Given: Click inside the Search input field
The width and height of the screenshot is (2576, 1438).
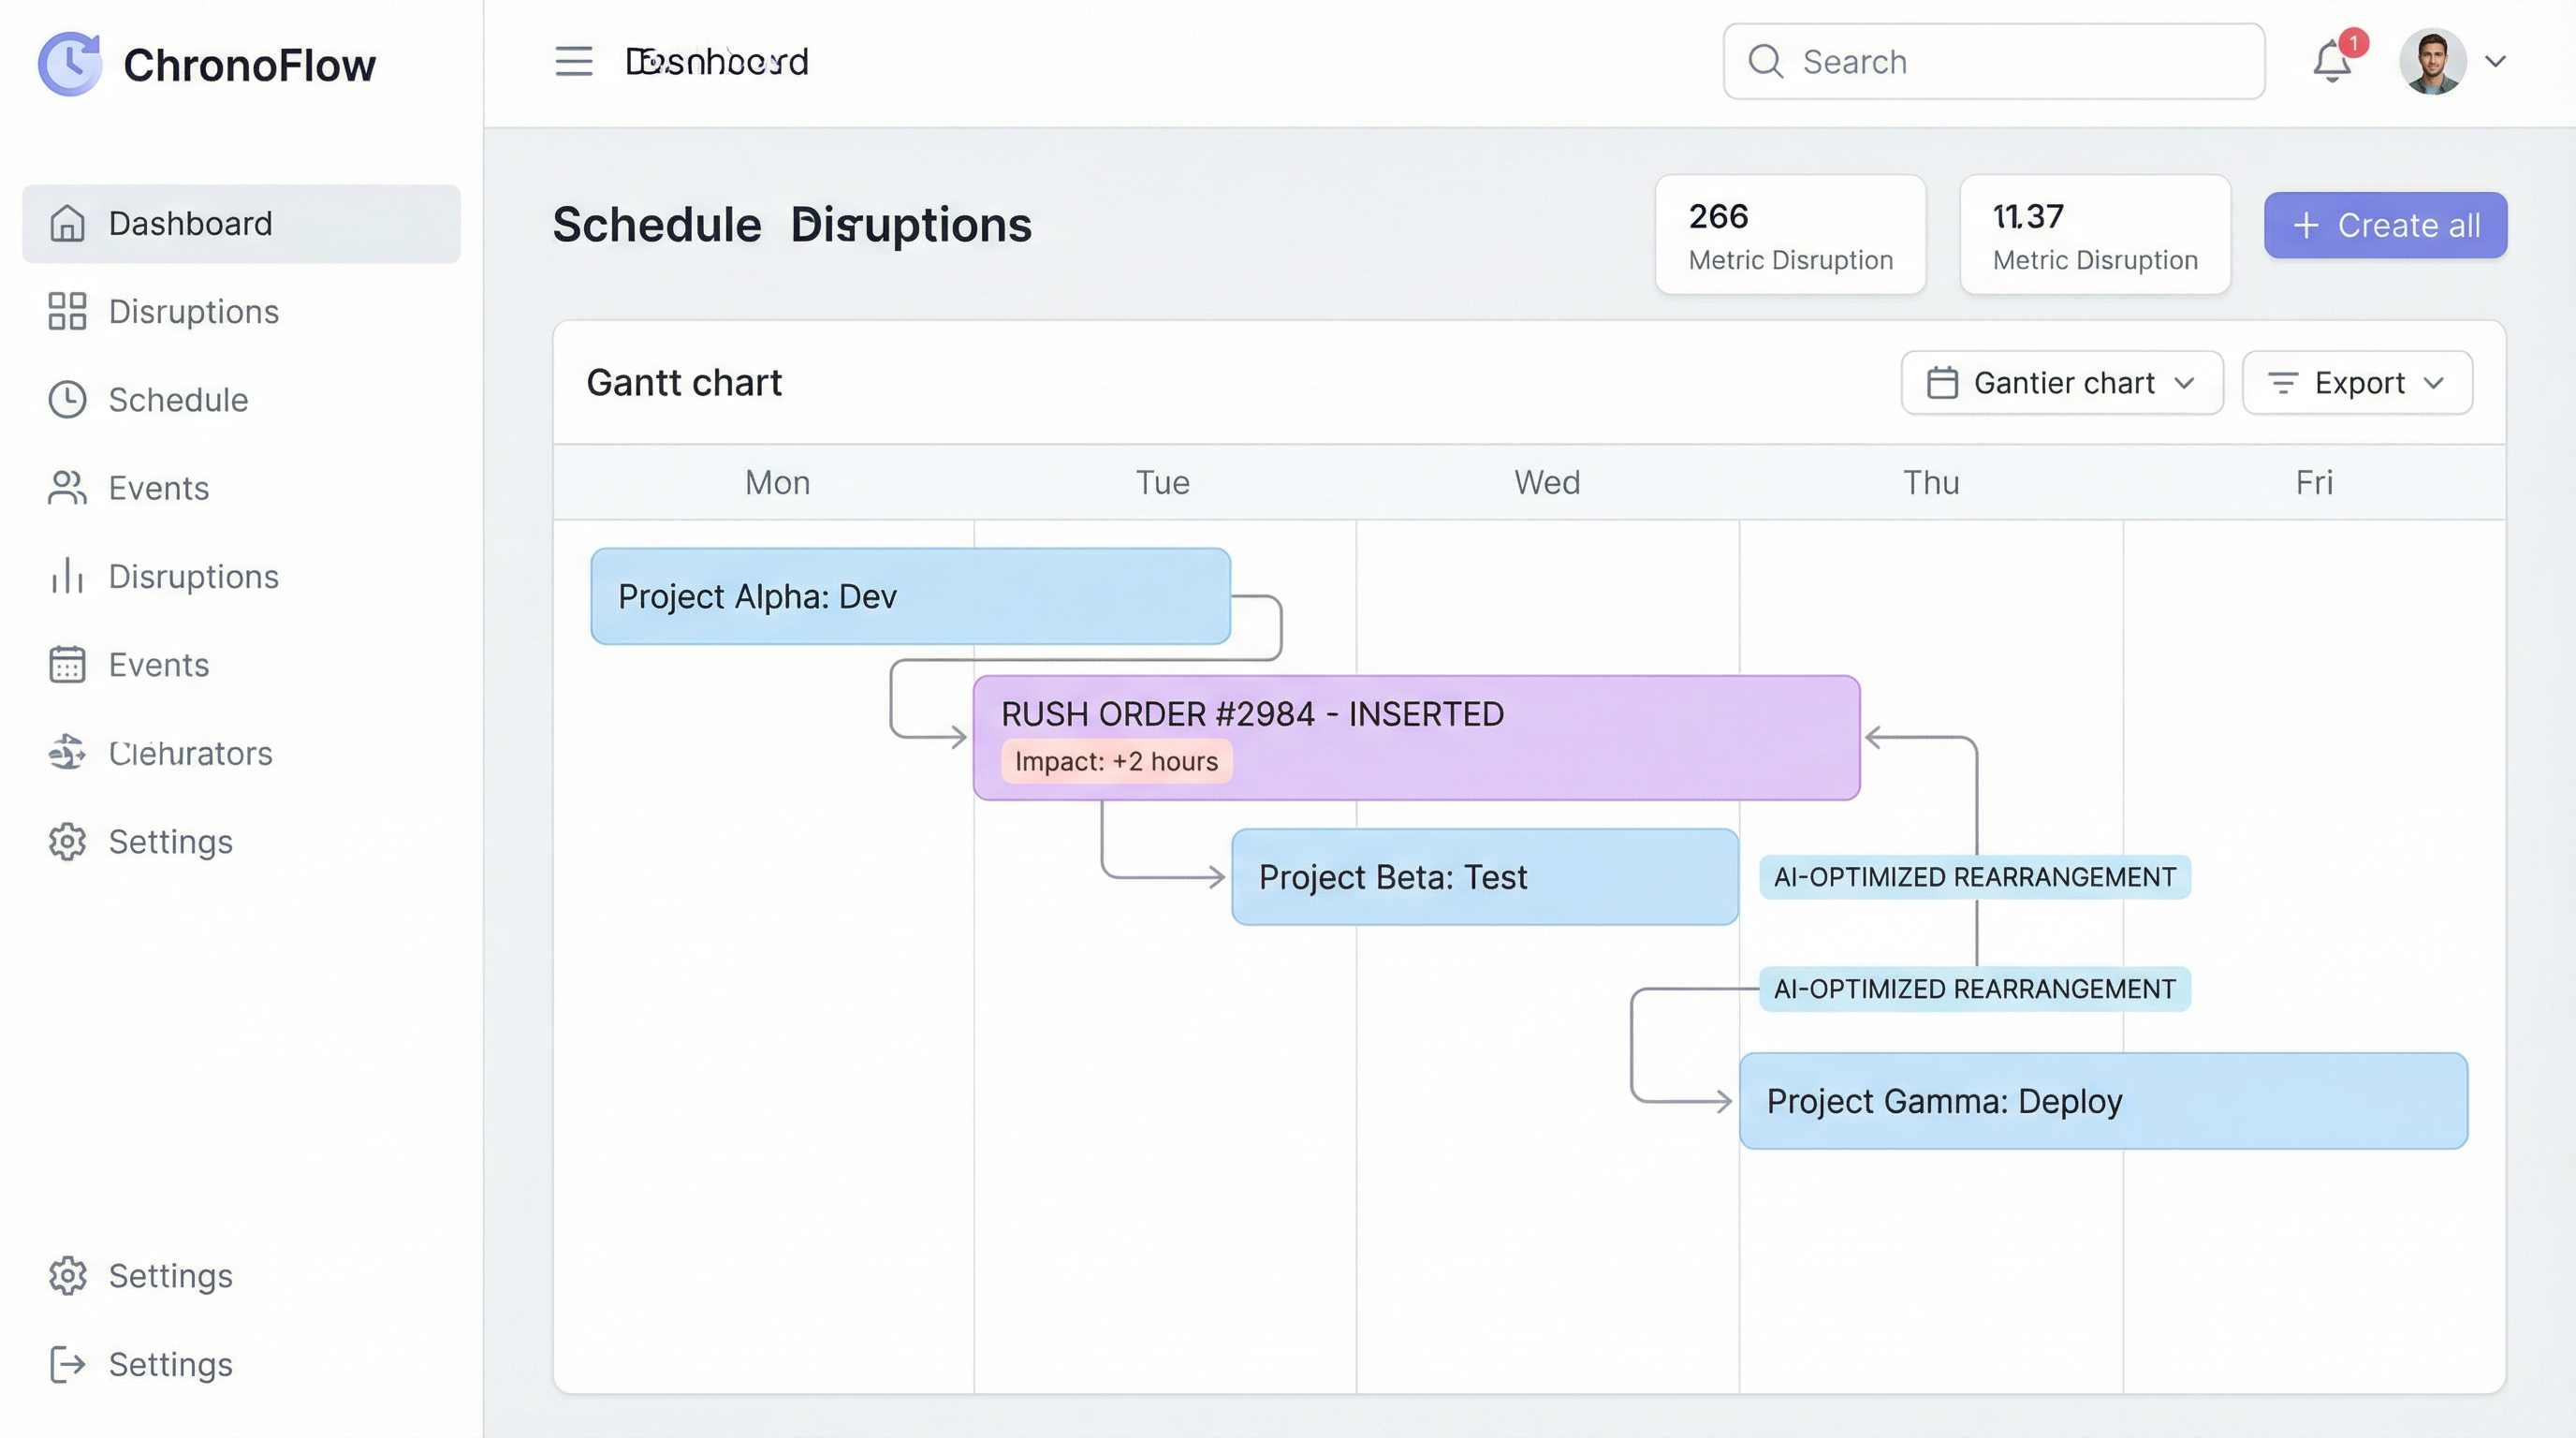Looking at the screenshot, I should pyautogui.click(x=1993, y=62).
